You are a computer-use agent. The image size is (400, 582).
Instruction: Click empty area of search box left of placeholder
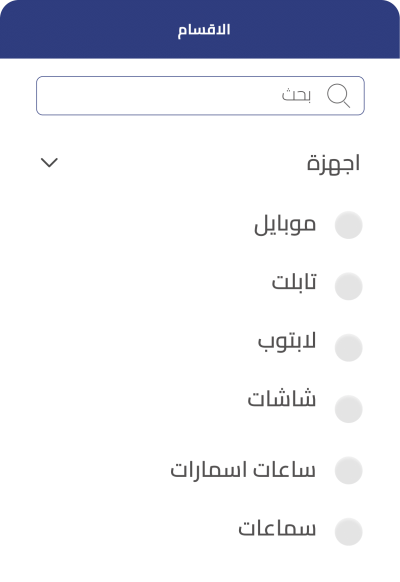coord(156,96)
